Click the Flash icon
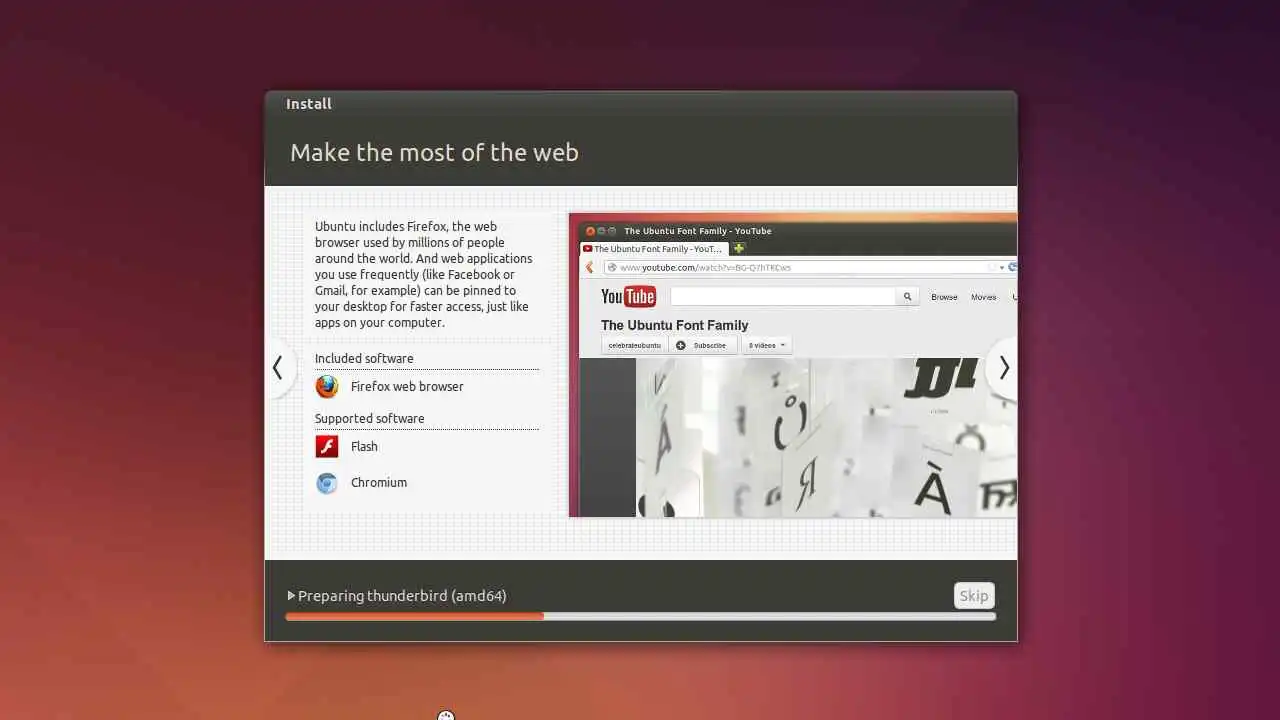Viewport: 1280px width, 720px height. pos(327,446)
